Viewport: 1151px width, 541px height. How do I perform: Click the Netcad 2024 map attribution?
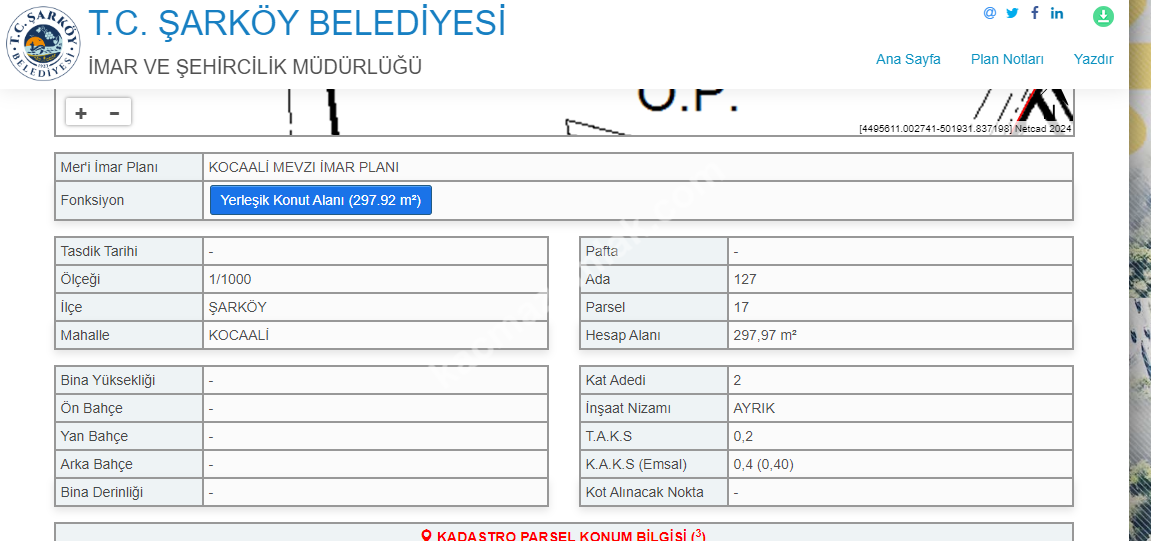pyautogui.click(x=1044, y=128)
